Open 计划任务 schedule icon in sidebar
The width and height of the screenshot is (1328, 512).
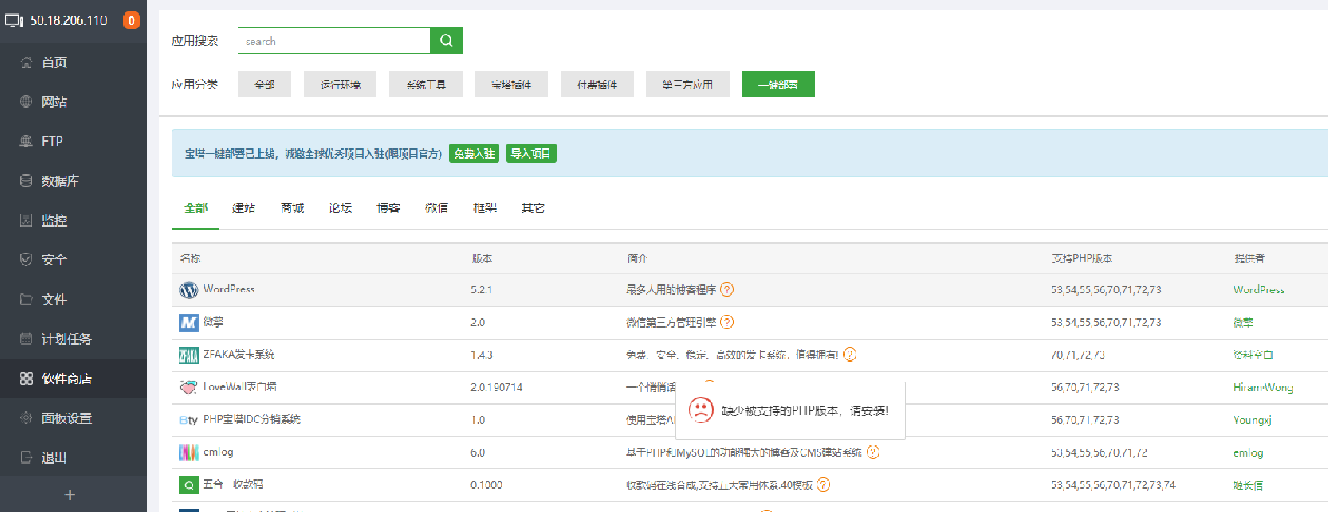[26, 339]
